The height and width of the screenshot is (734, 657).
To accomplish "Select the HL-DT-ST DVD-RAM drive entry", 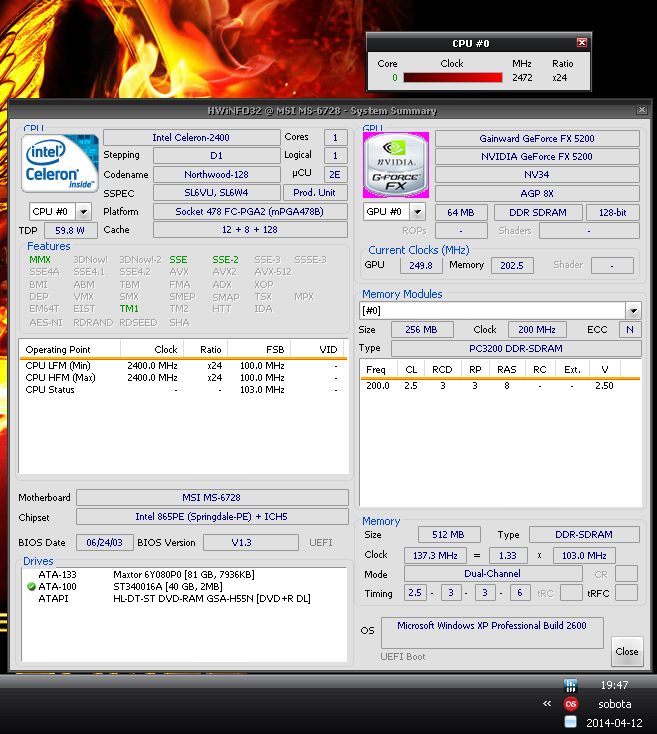I will pyautogui.click(x=184, y=599).
